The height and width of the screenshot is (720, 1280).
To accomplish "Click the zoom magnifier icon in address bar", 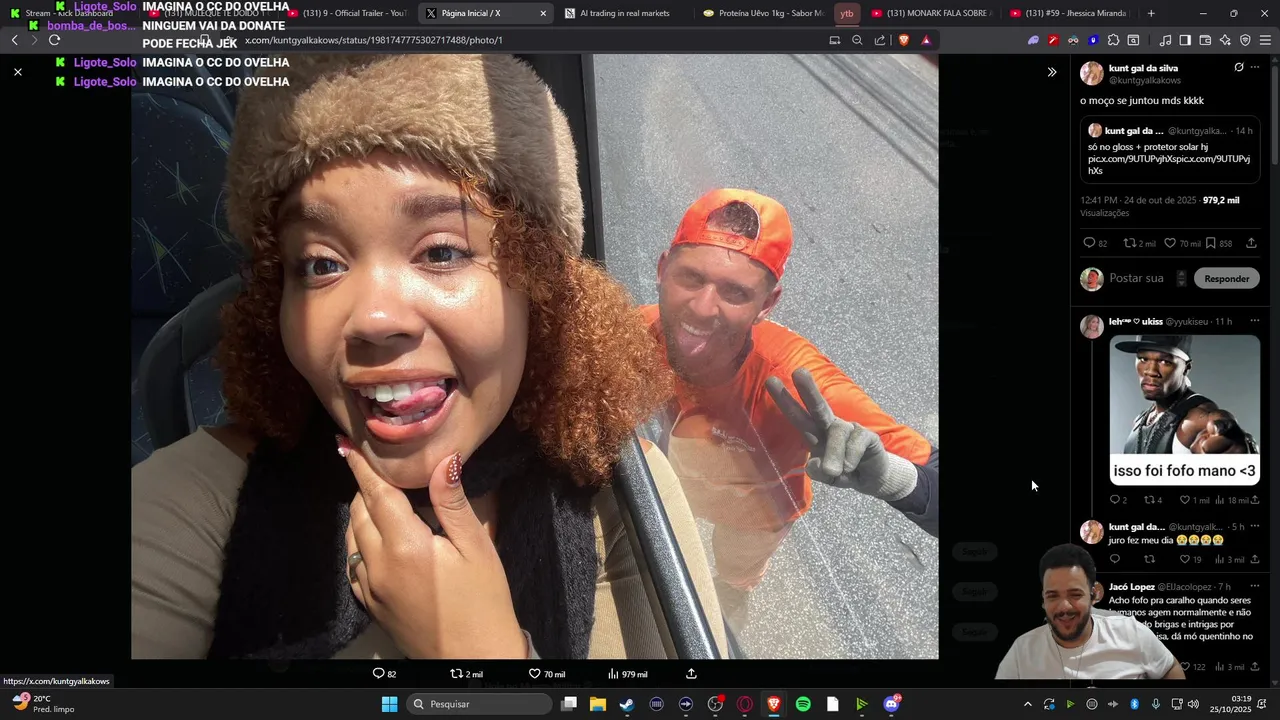I will click(857, 40).
